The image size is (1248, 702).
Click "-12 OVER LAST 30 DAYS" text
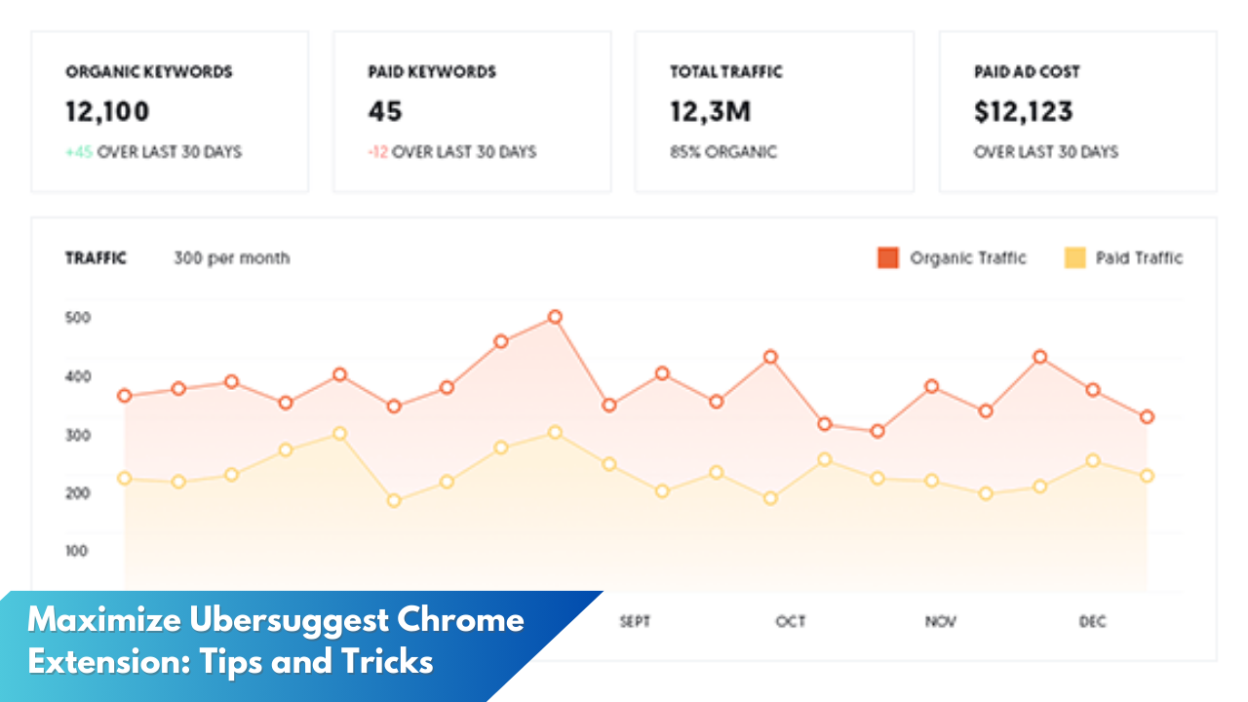coord(452,152)
